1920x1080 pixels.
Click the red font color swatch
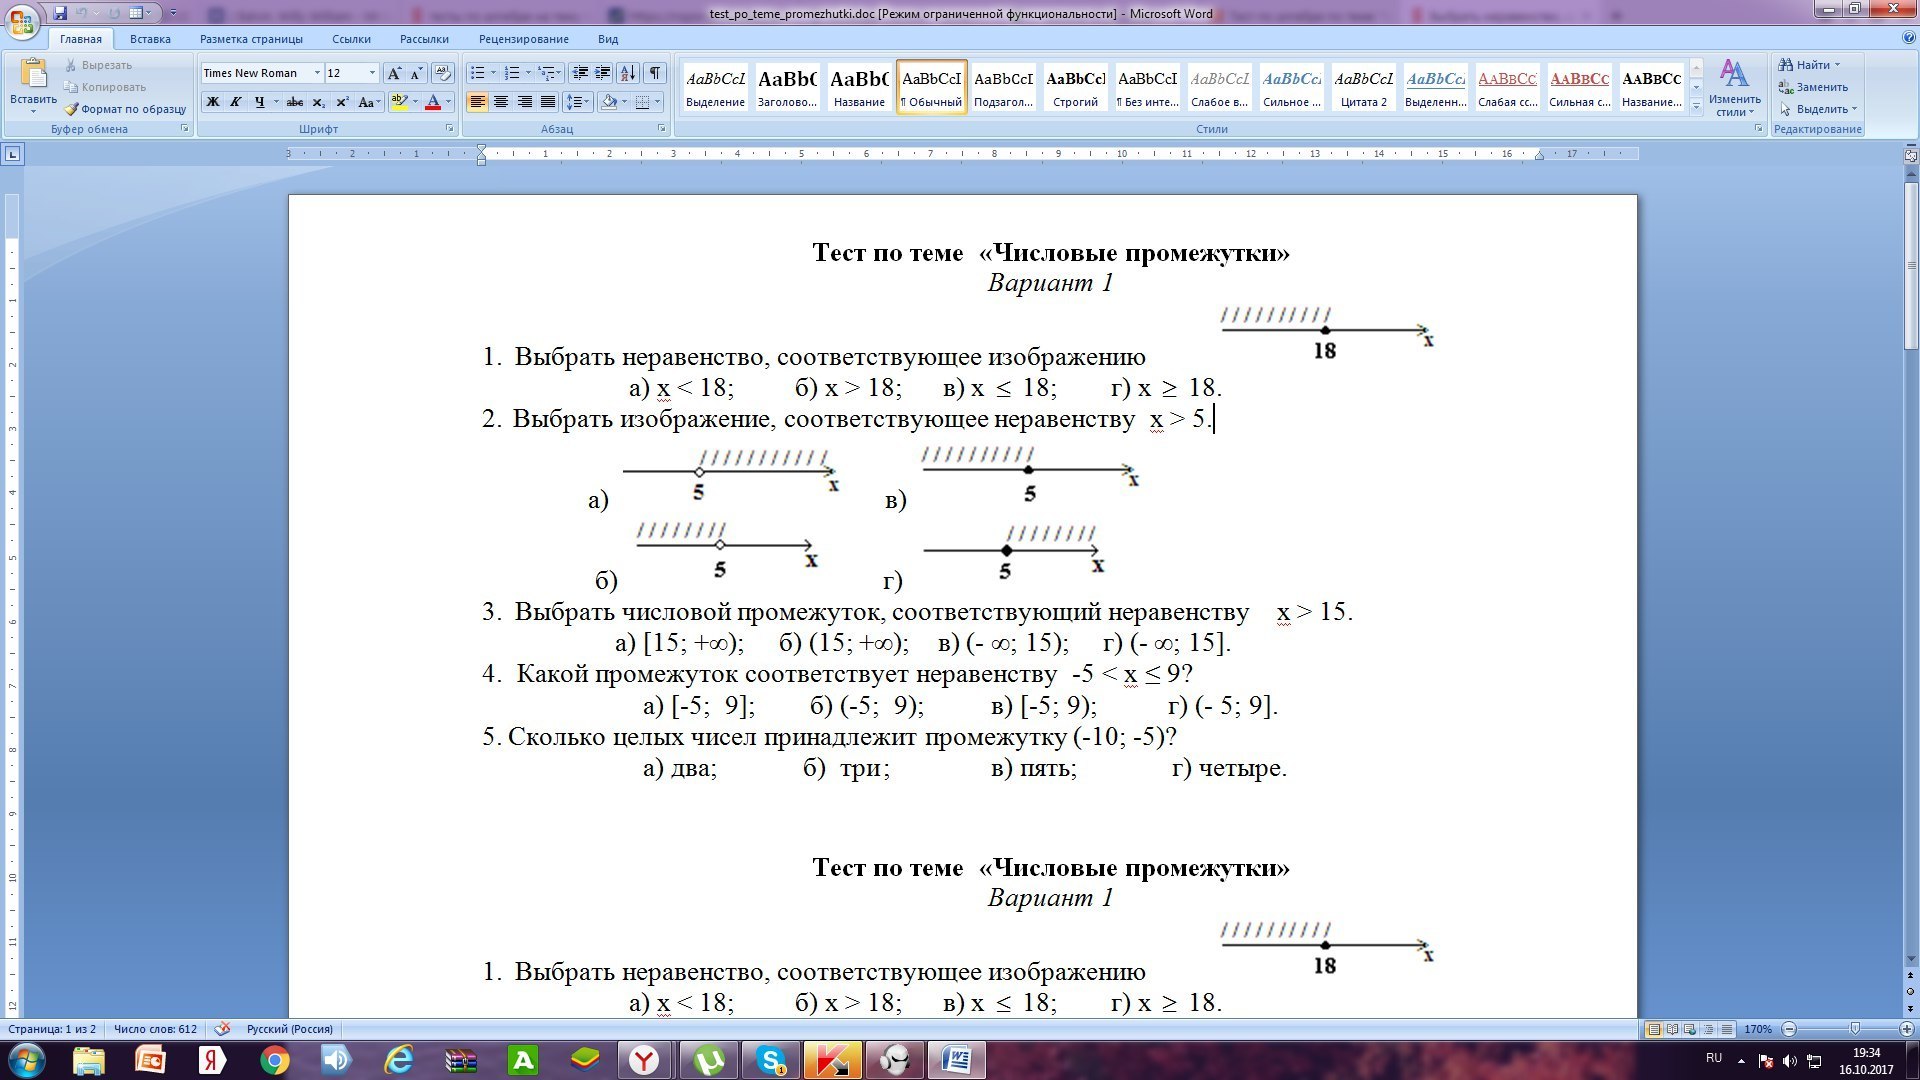point(433,102)
